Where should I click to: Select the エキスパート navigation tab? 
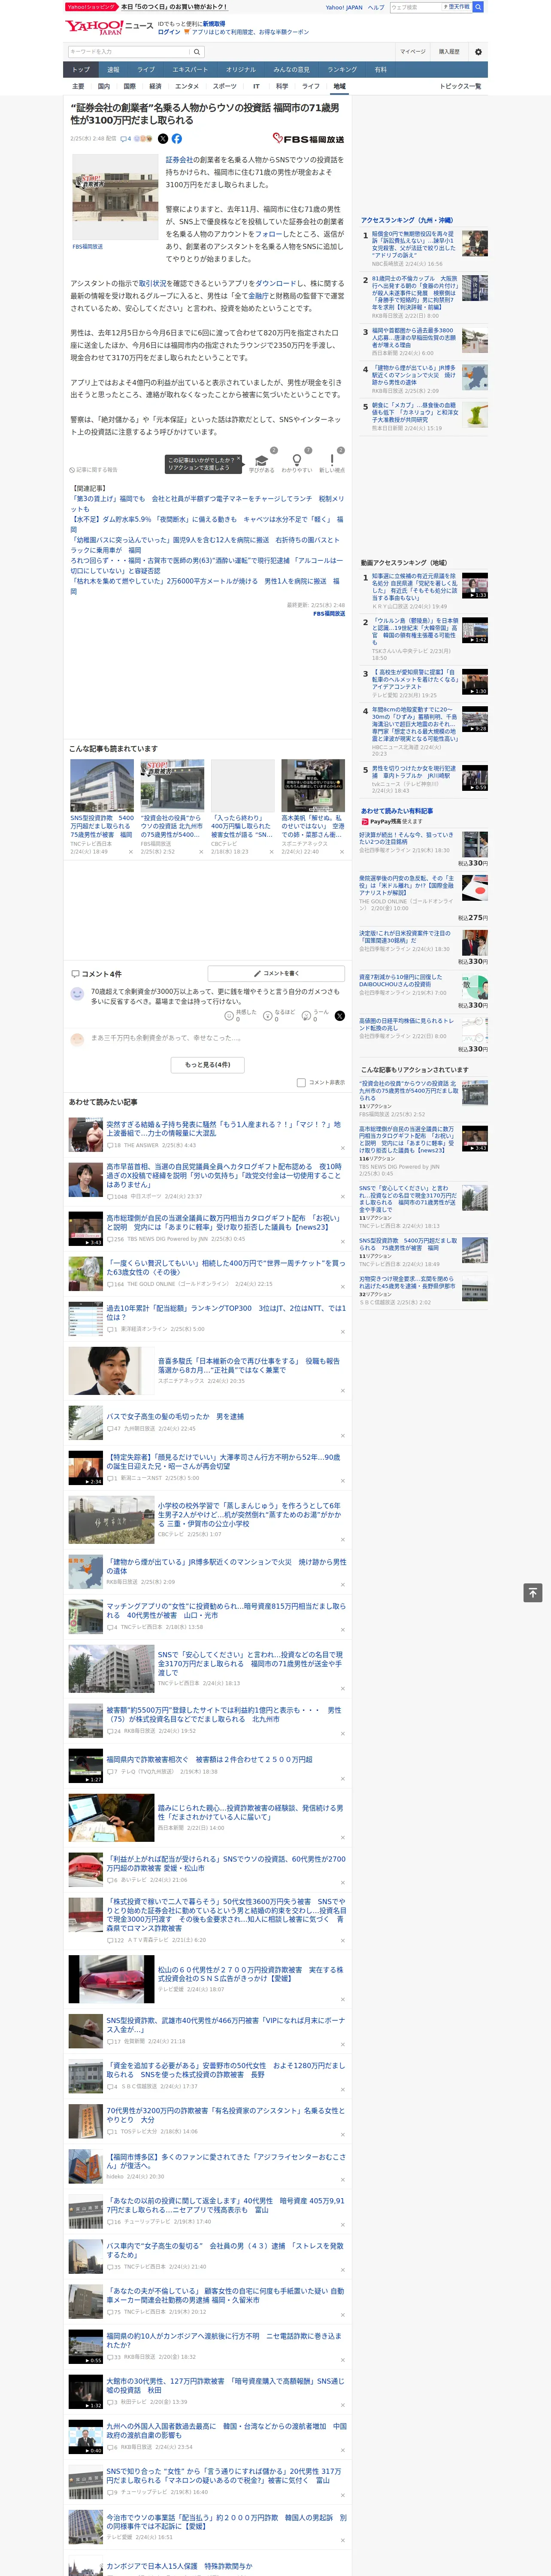click(190, 69)
